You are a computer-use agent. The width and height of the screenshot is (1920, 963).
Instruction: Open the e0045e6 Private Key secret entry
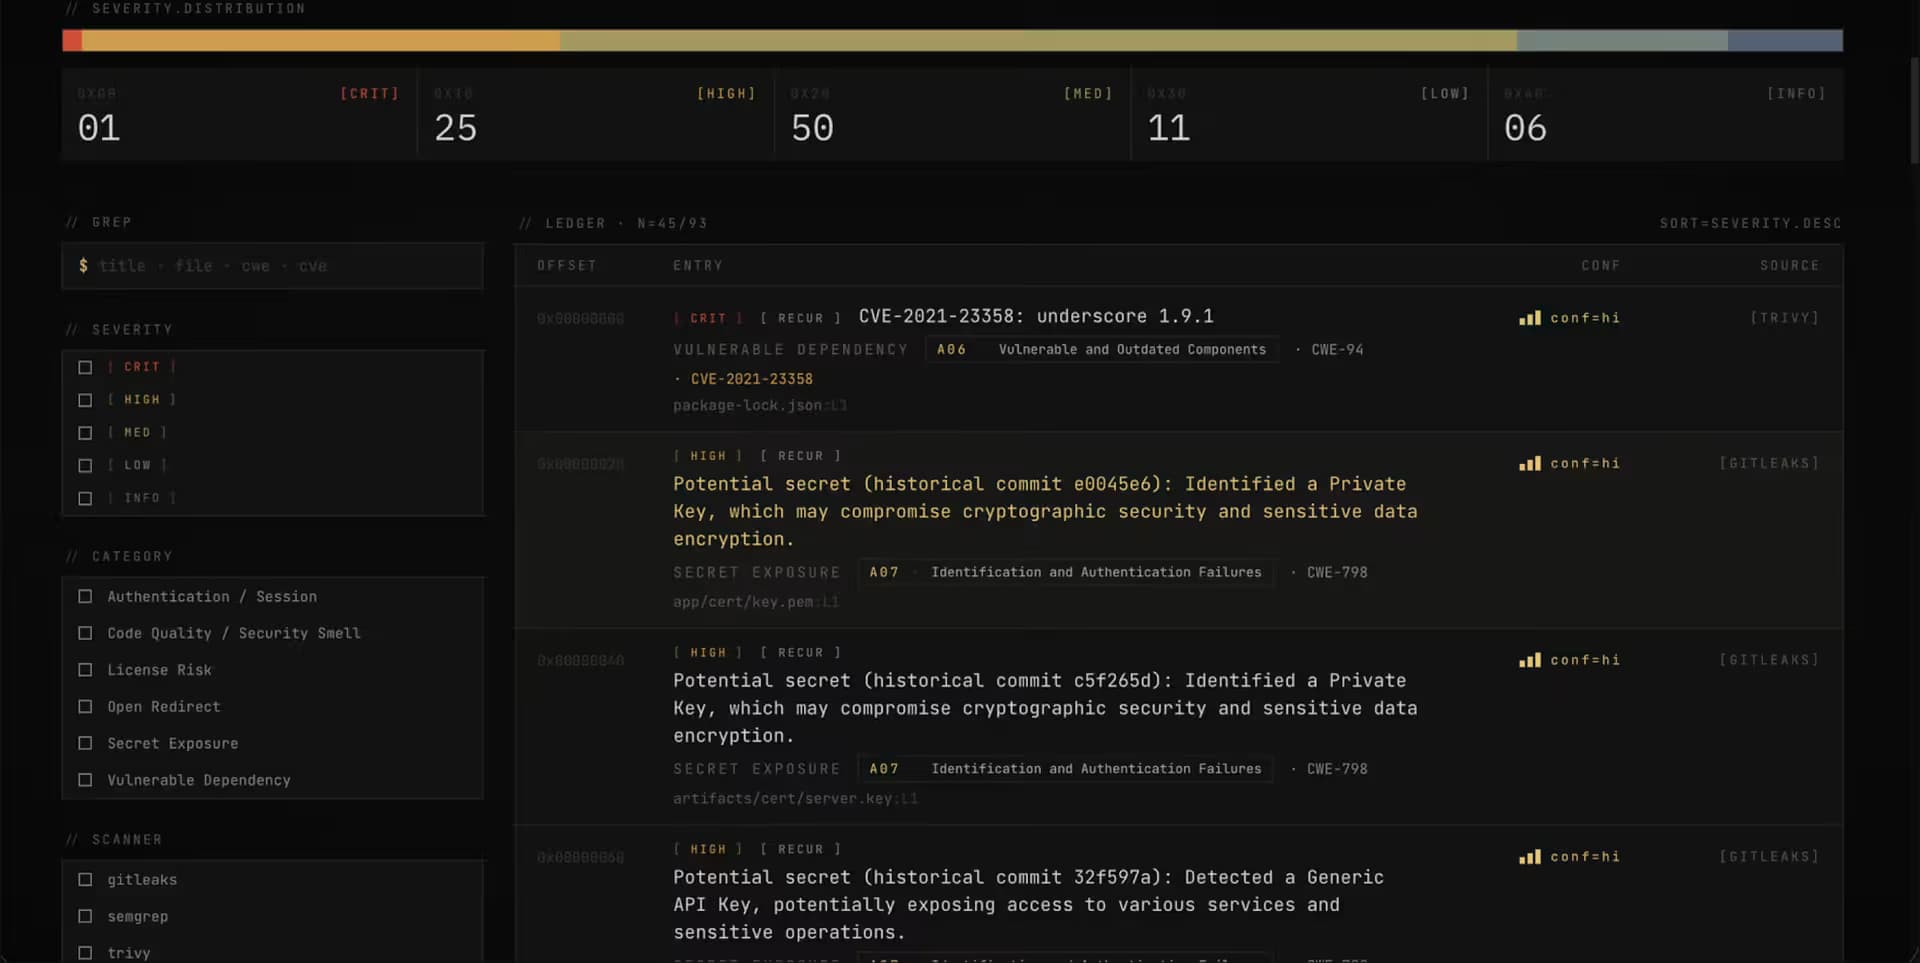coord(1045,511)
